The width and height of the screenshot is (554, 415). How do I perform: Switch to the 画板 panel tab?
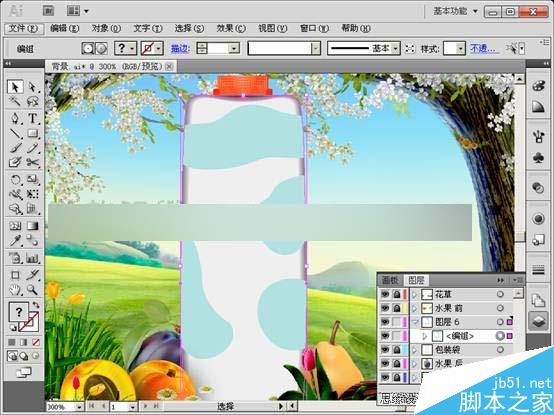(391, 280)
